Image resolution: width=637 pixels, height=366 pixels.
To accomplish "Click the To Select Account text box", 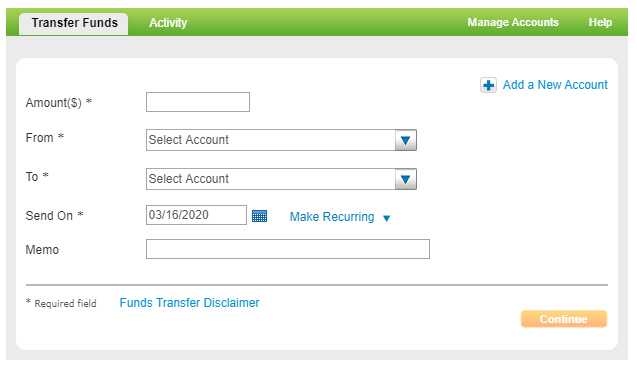I will click(271, 179).
